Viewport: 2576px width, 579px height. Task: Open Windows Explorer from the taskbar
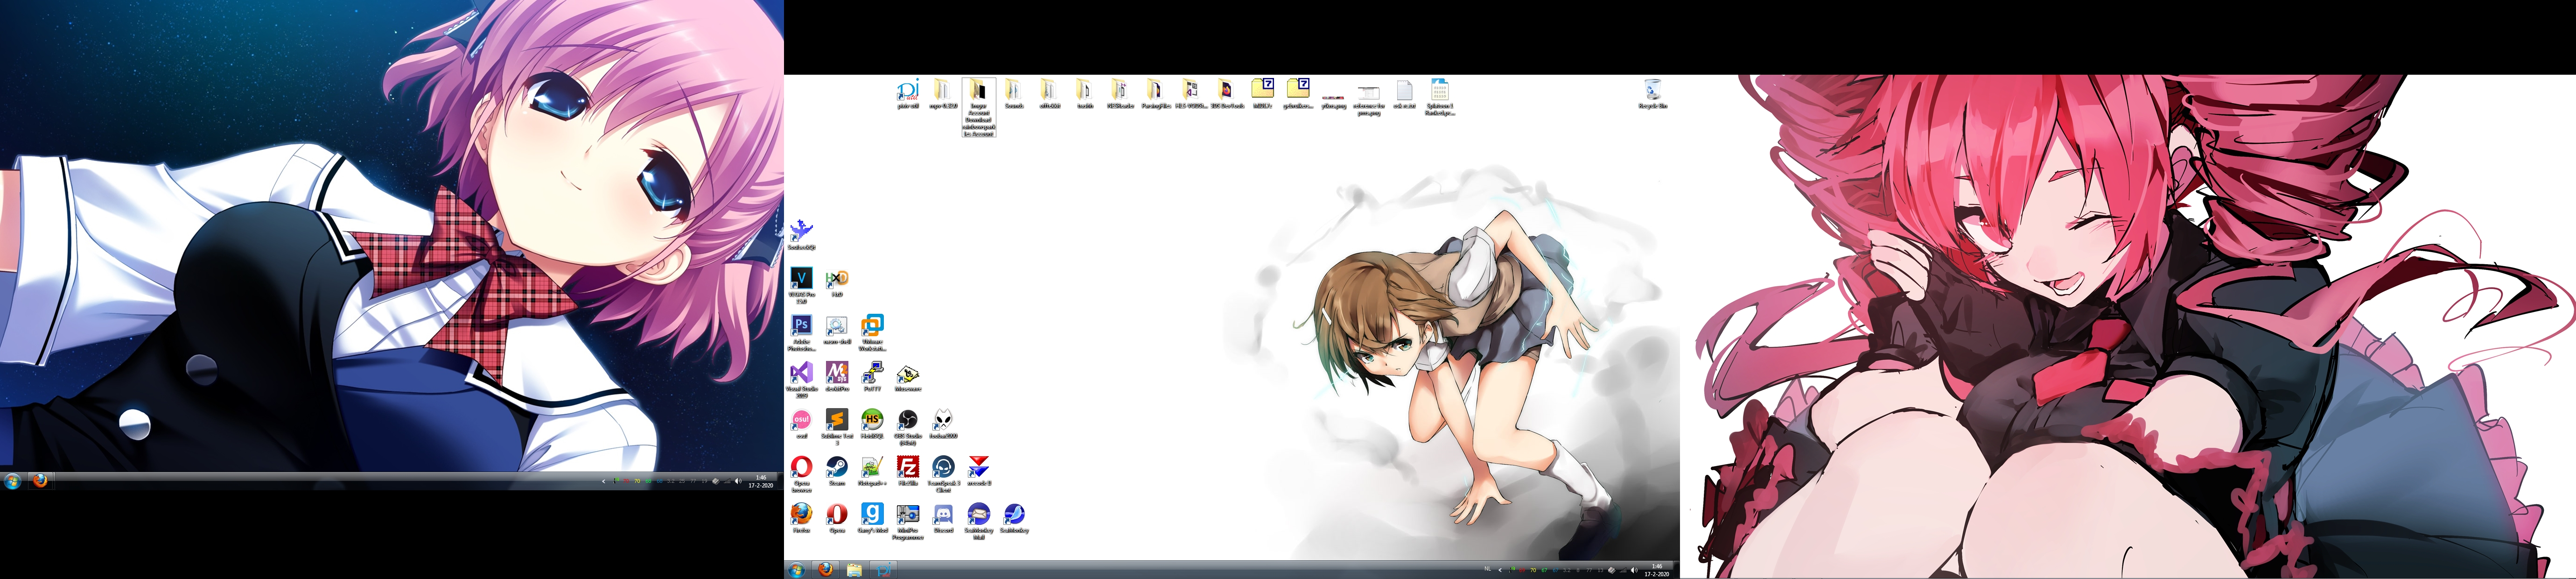(x=854, y=569)
